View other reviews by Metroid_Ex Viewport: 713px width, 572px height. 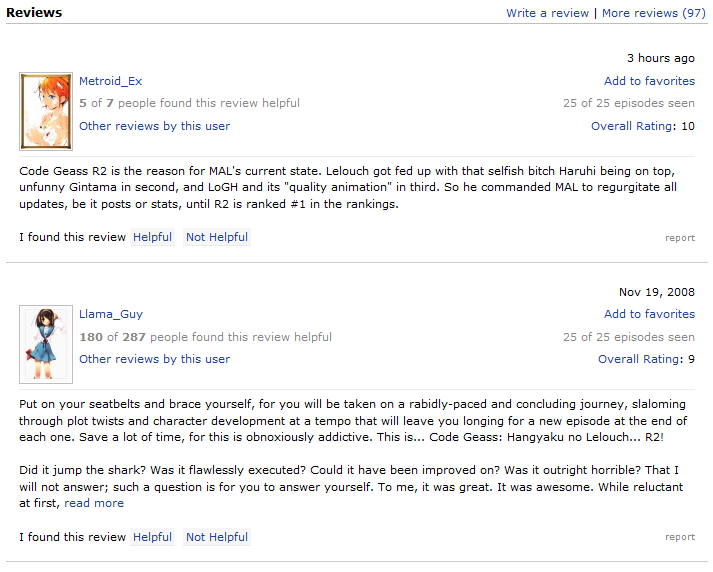pos(154,126)
